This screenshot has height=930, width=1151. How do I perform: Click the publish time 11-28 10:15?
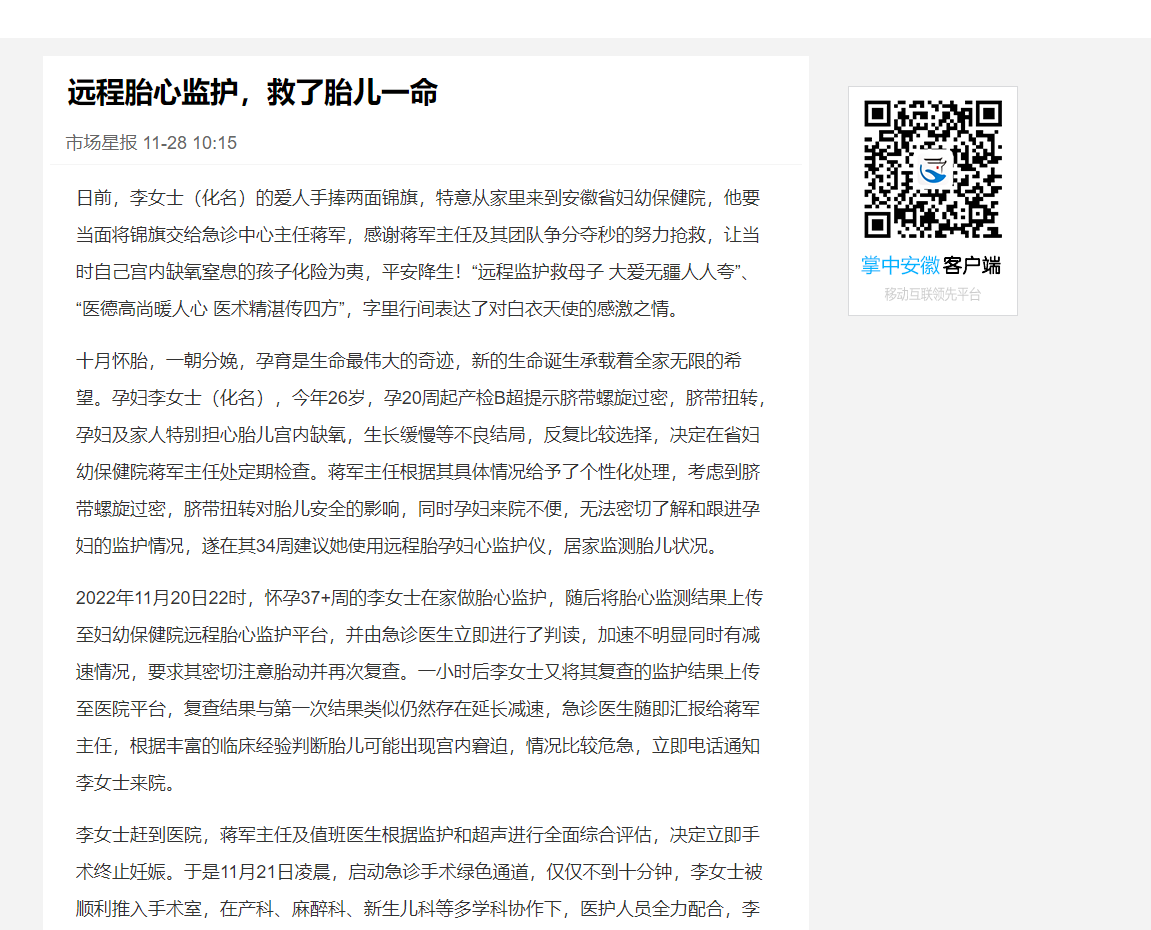point(189,142)
